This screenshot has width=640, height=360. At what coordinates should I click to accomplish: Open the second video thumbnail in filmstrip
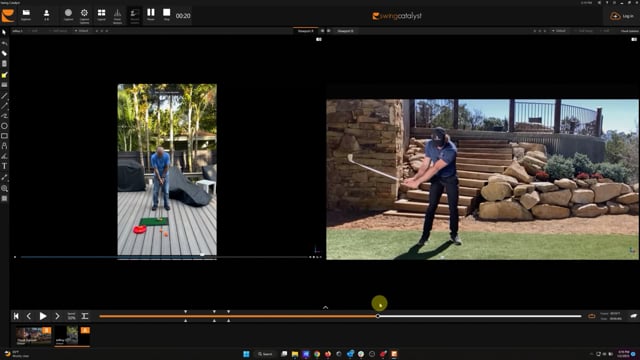point(72,336)
